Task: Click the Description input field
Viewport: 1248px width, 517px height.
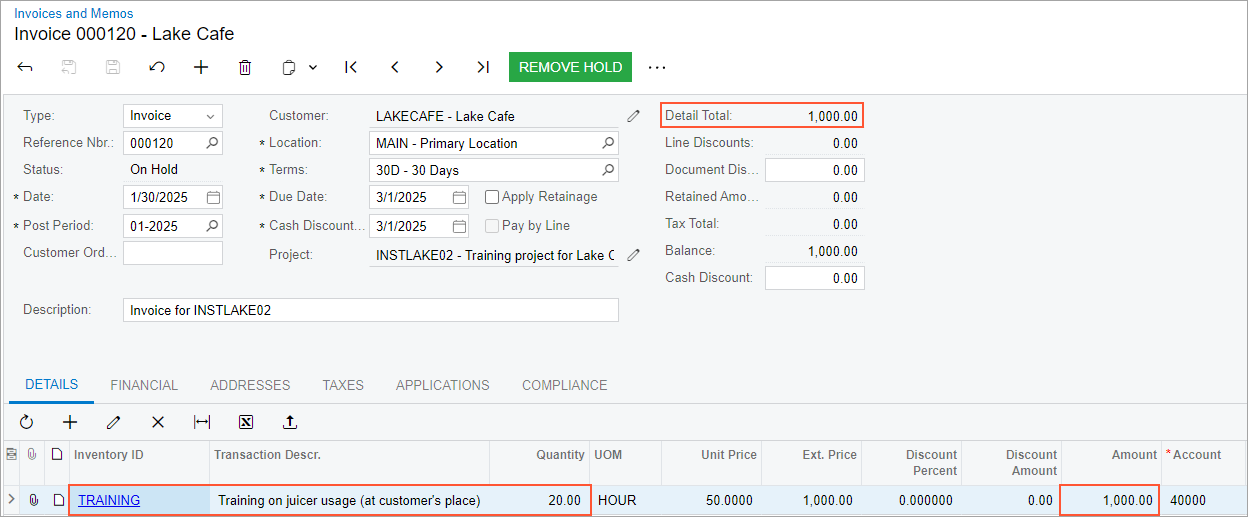Action: pos(370,310)
